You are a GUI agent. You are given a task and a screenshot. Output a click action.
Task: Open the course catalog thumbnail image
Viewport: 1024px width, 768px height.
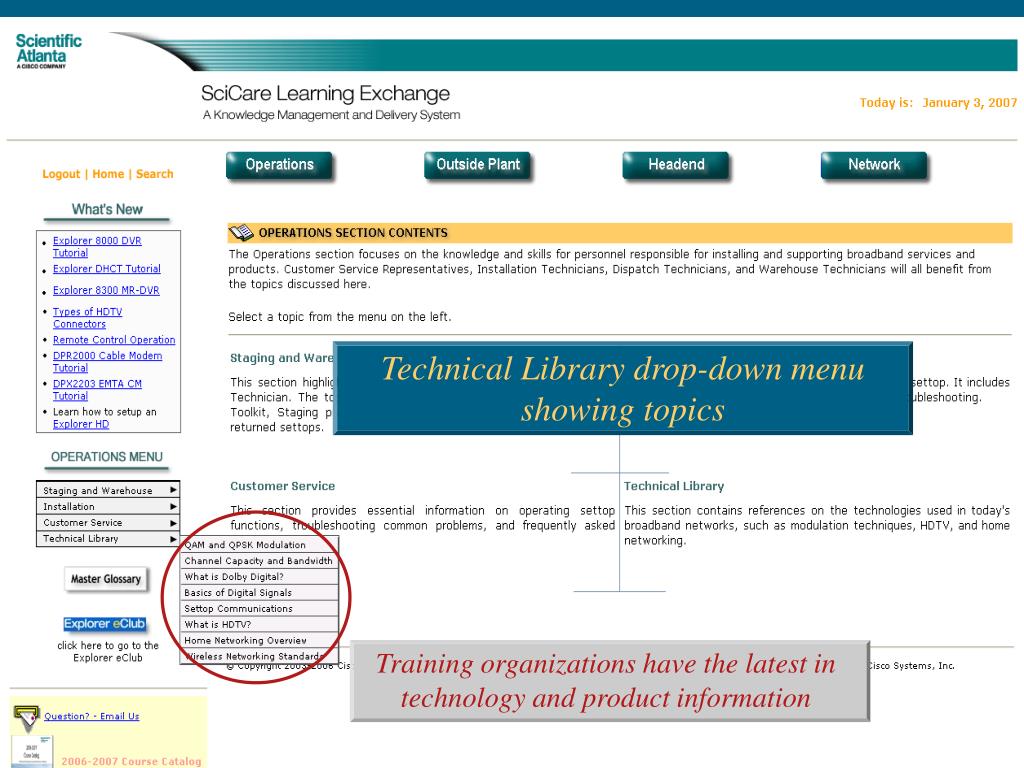32,752
